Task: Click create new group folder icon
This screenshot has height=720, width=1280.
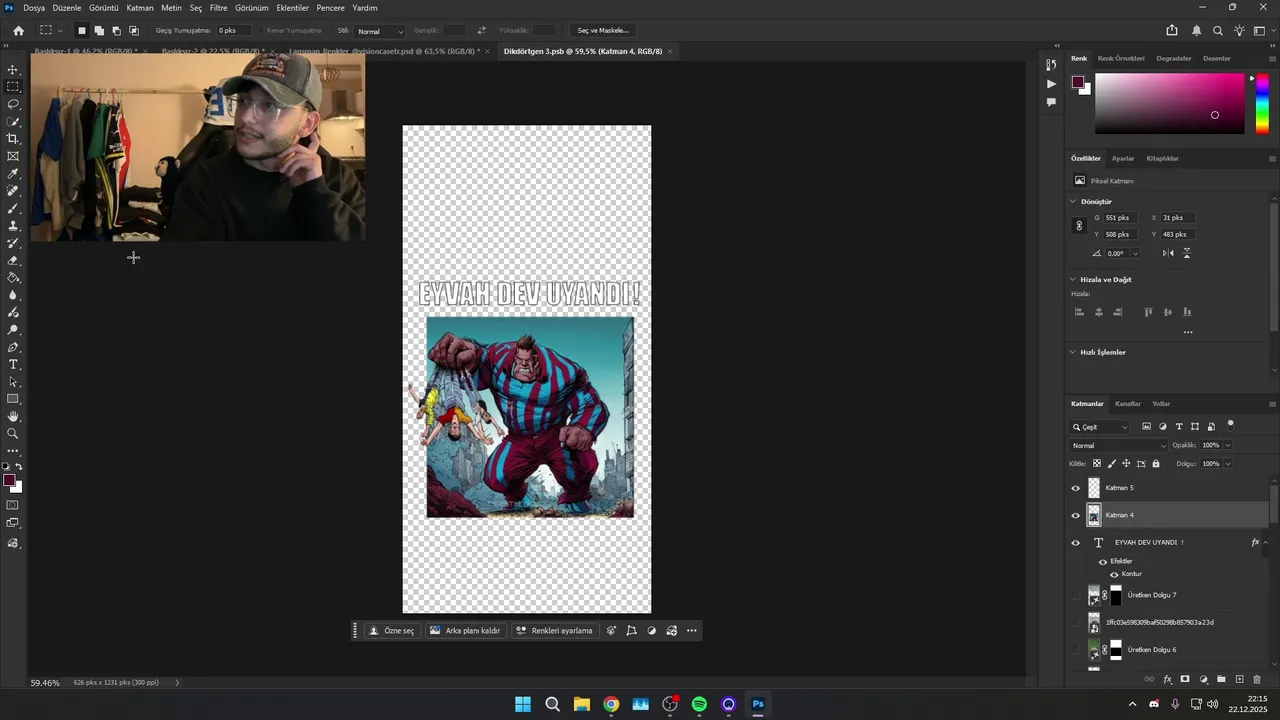Action: 1221,679
